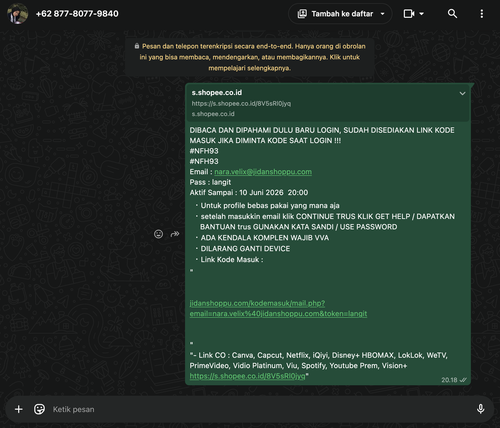
Task: Open the Shopee link at the message bottom
Action: (x=247, y=376)
